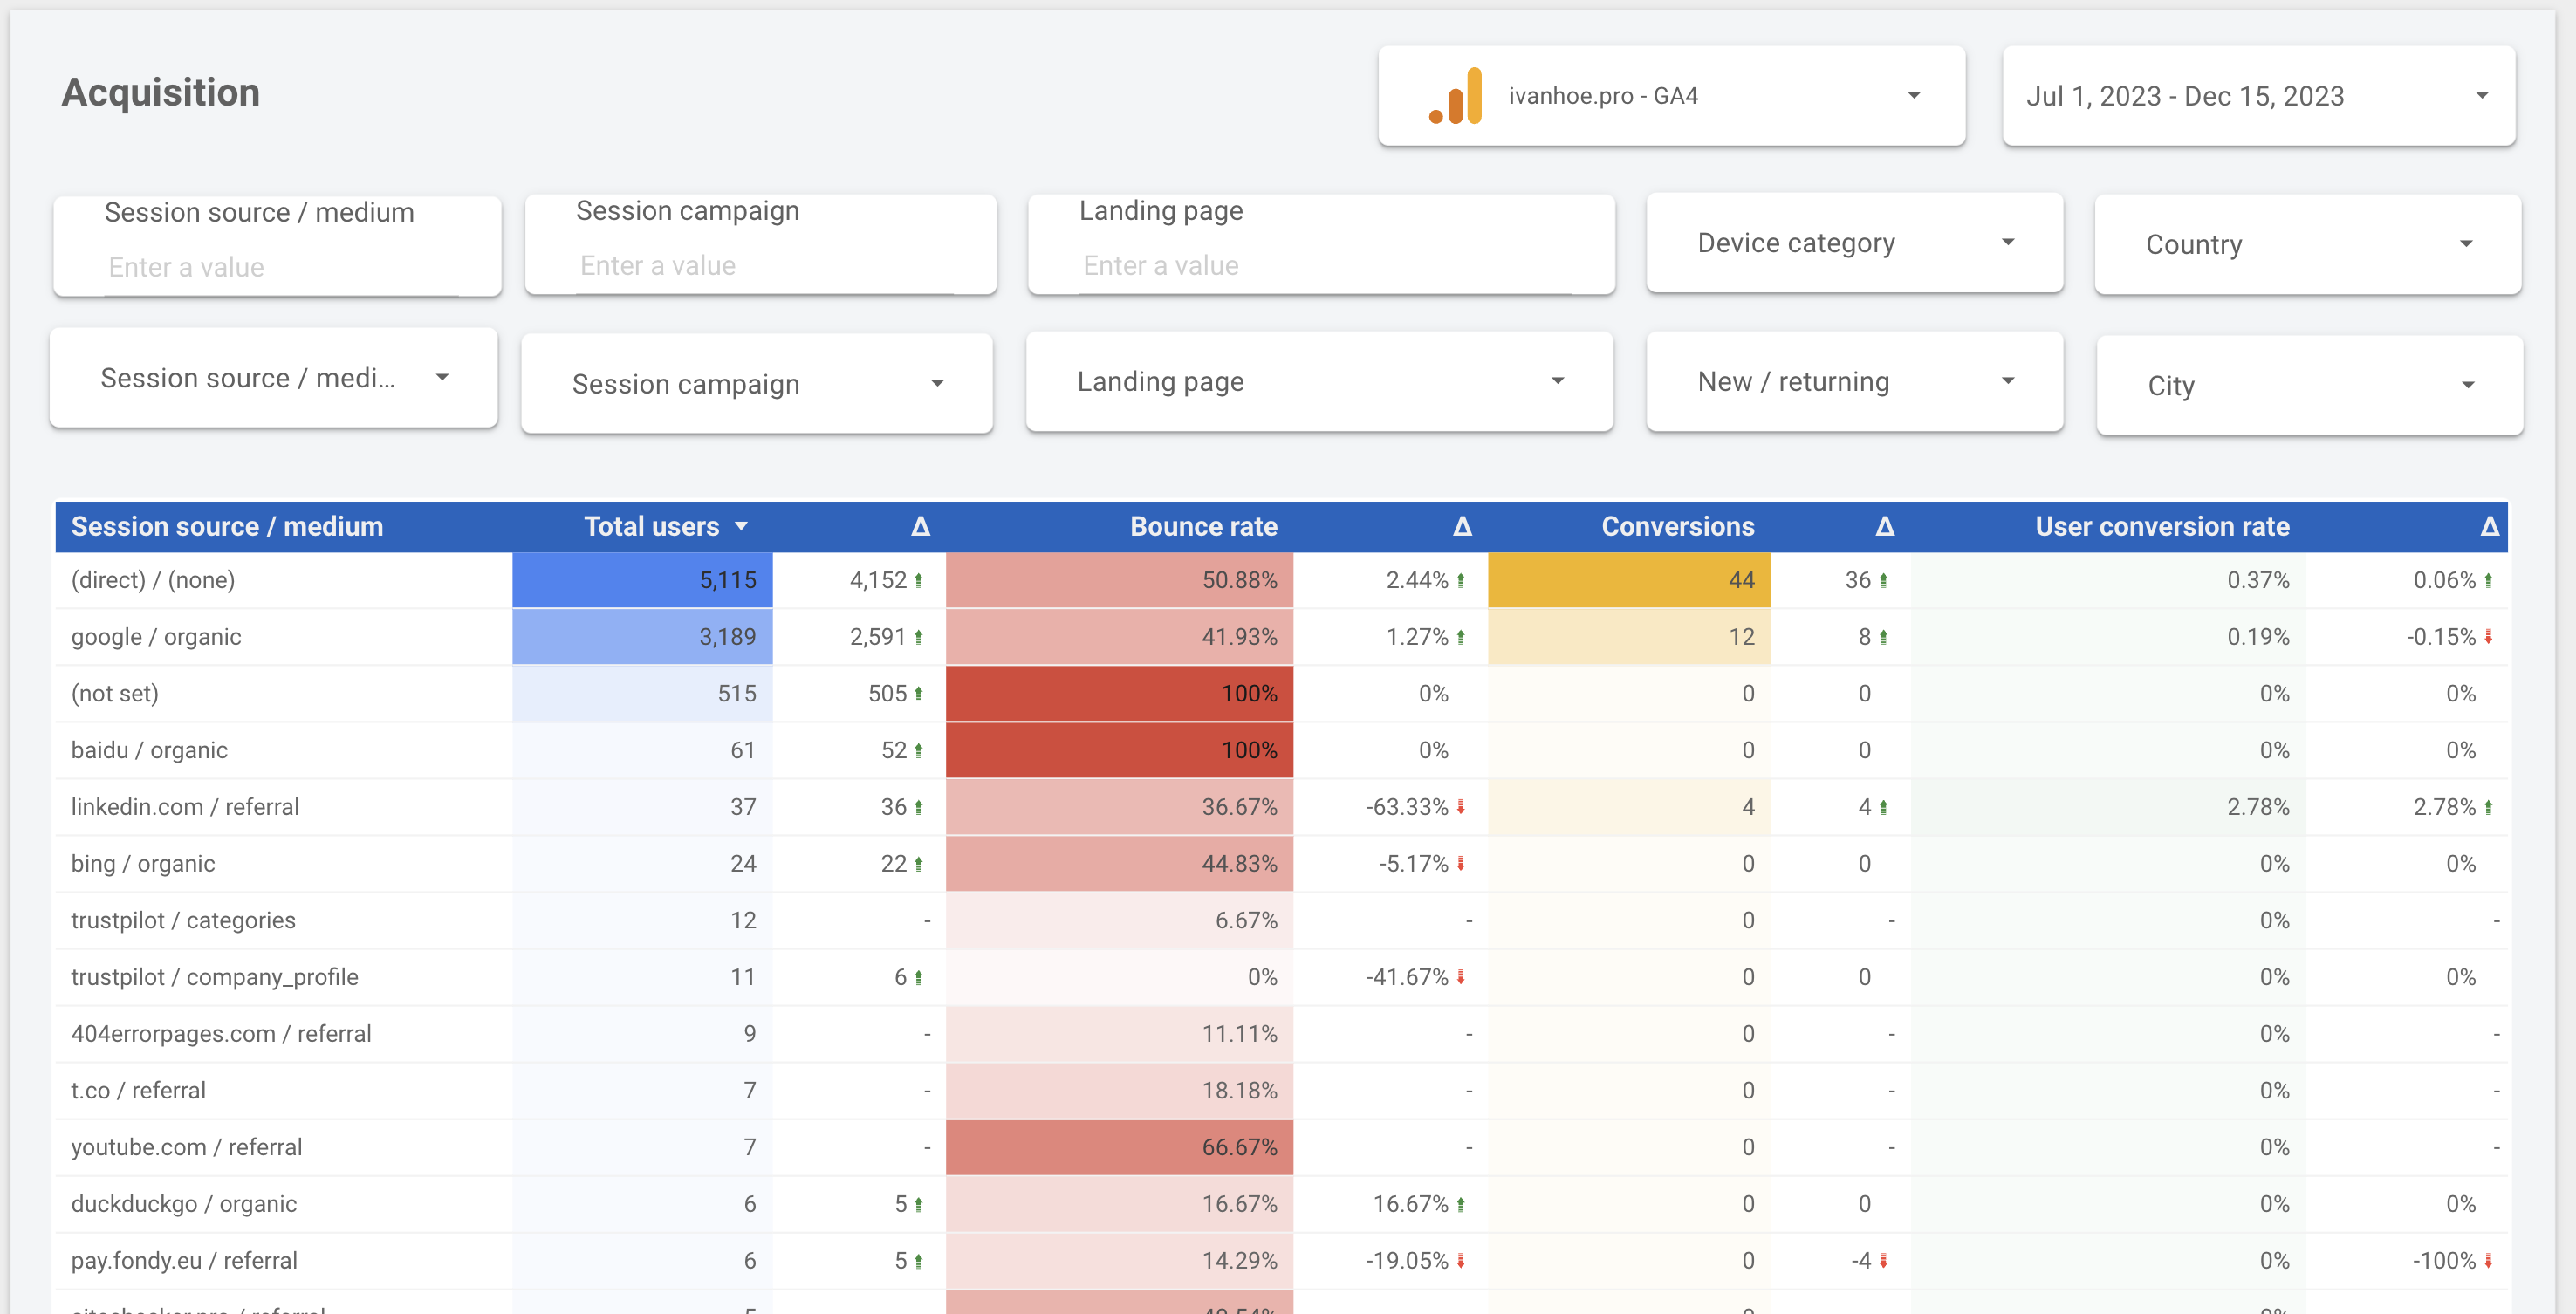Select the trustpilot / company_profile row label
This screenshot has height=1314, width=2576.
click(214, 977)
